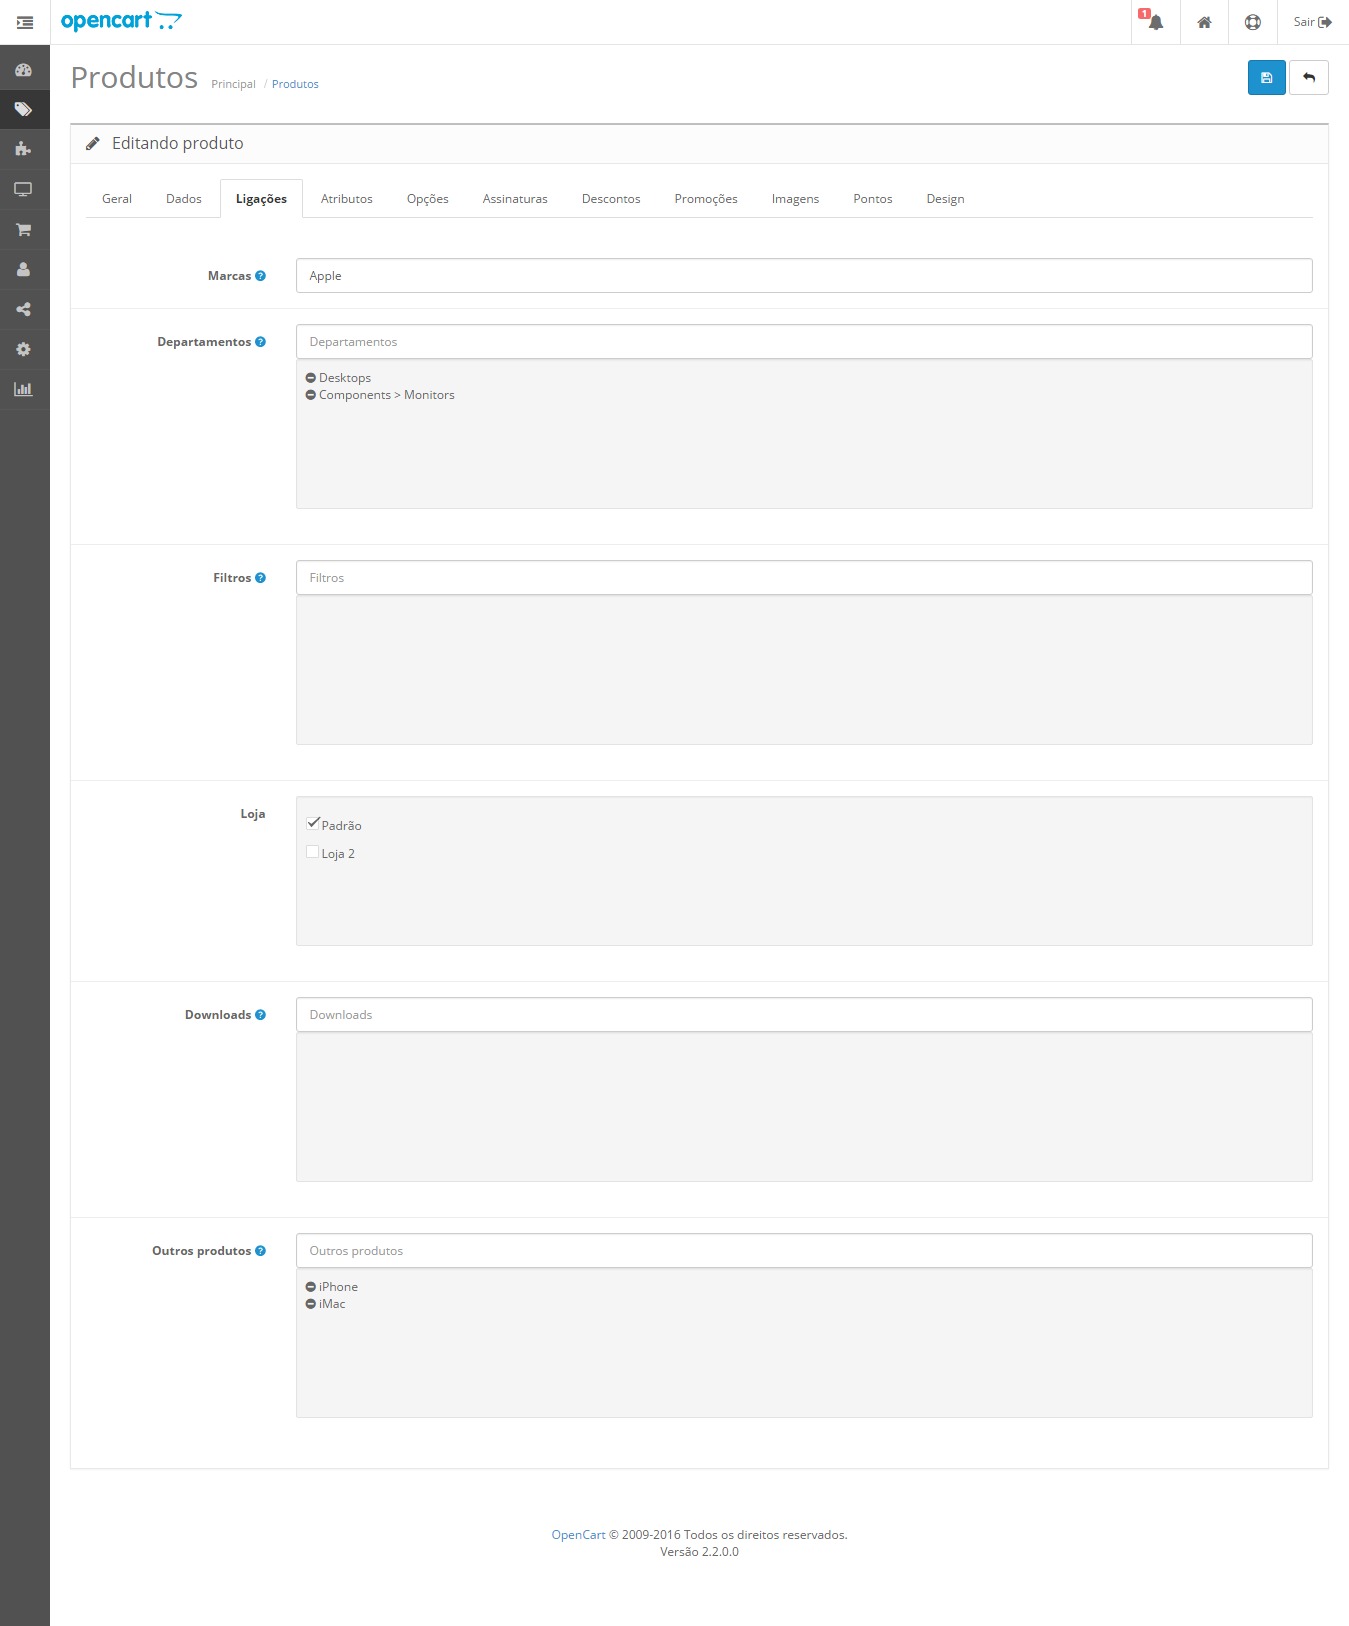The height and width of the screenshot is (1626, 1349).
Task: Open the storefront home icon
Action: (x=1204, y=22)
